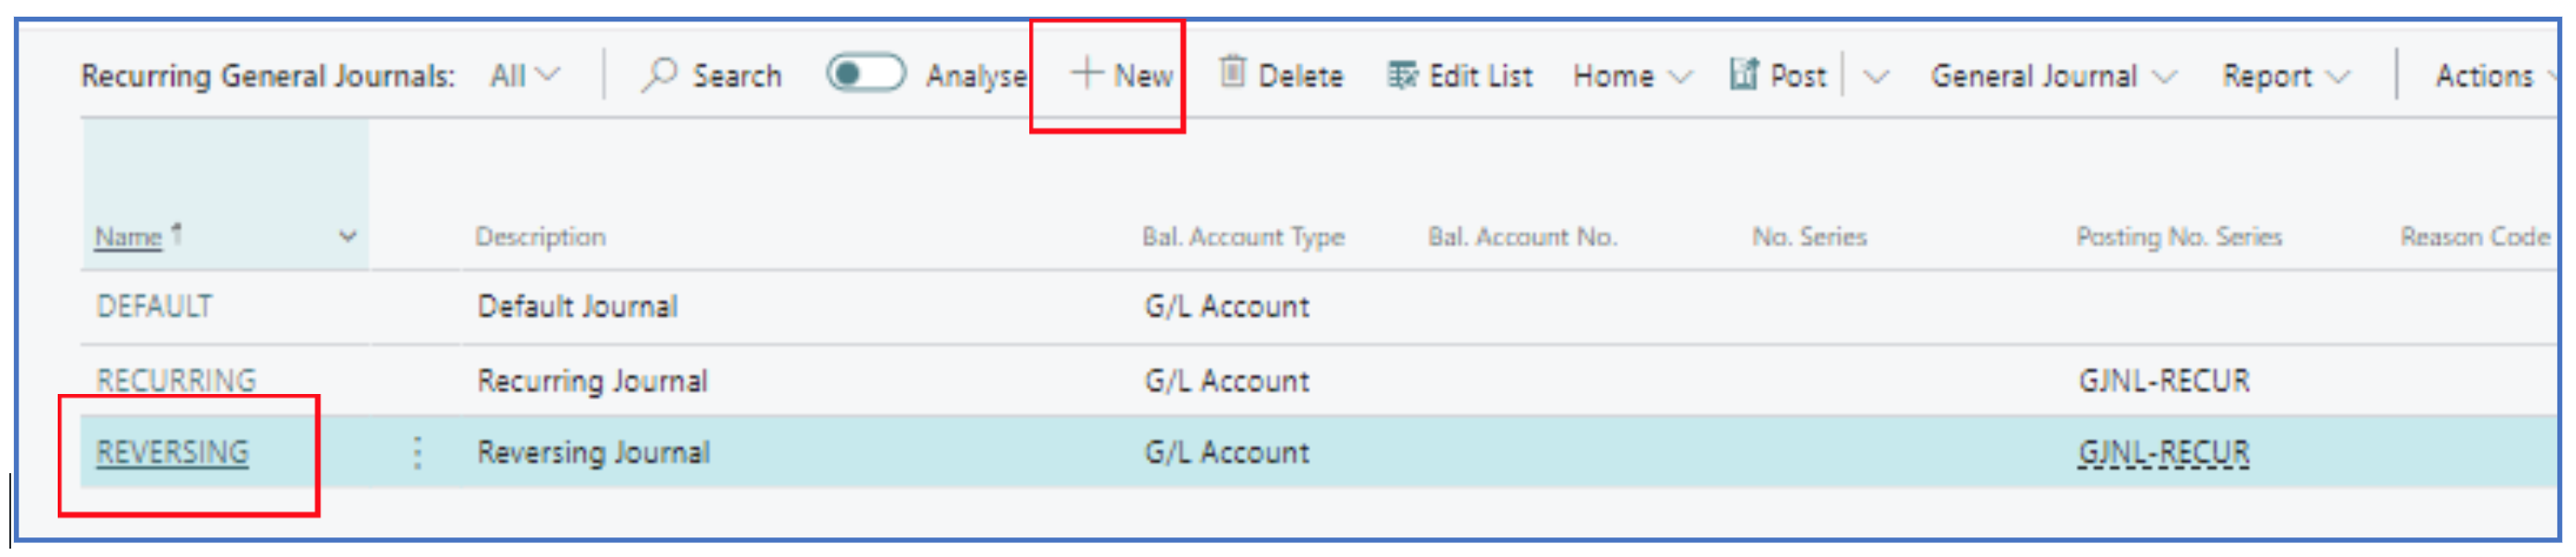Open the Report menu
The width and height of the screenshot is (2576, 557).
point(2284,76)
